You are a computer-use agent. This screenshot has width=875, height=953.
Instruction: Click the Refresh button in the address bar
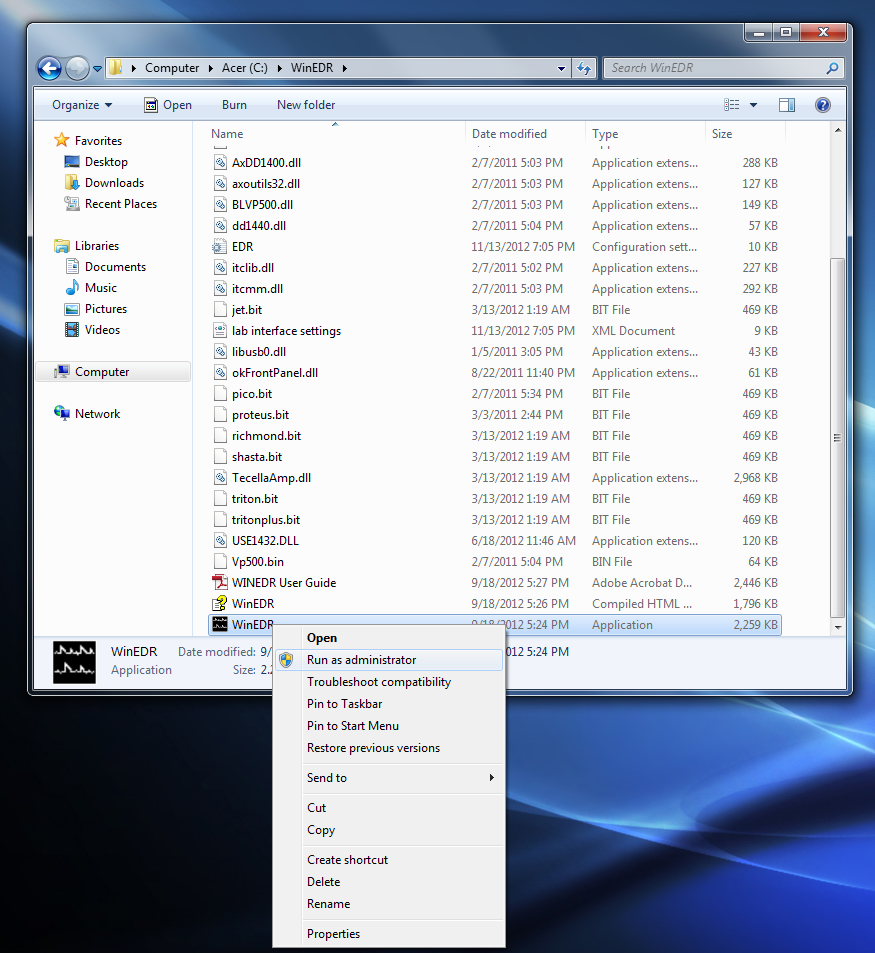tap(584, 68)
